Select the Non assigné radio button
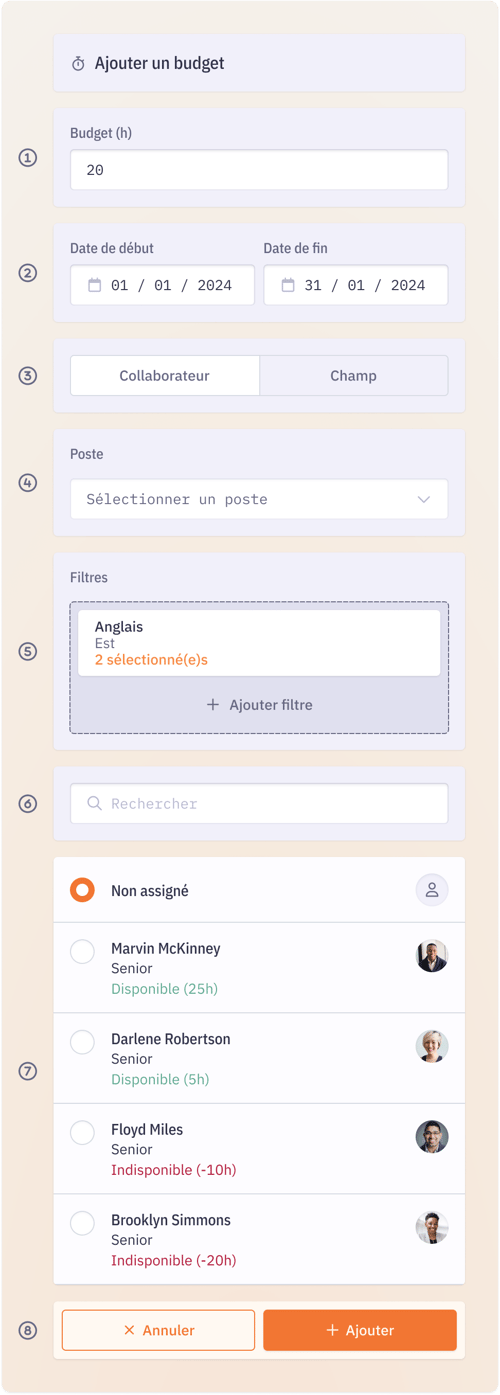Viewport: 500px width, 1395px height. pos(83,890)
